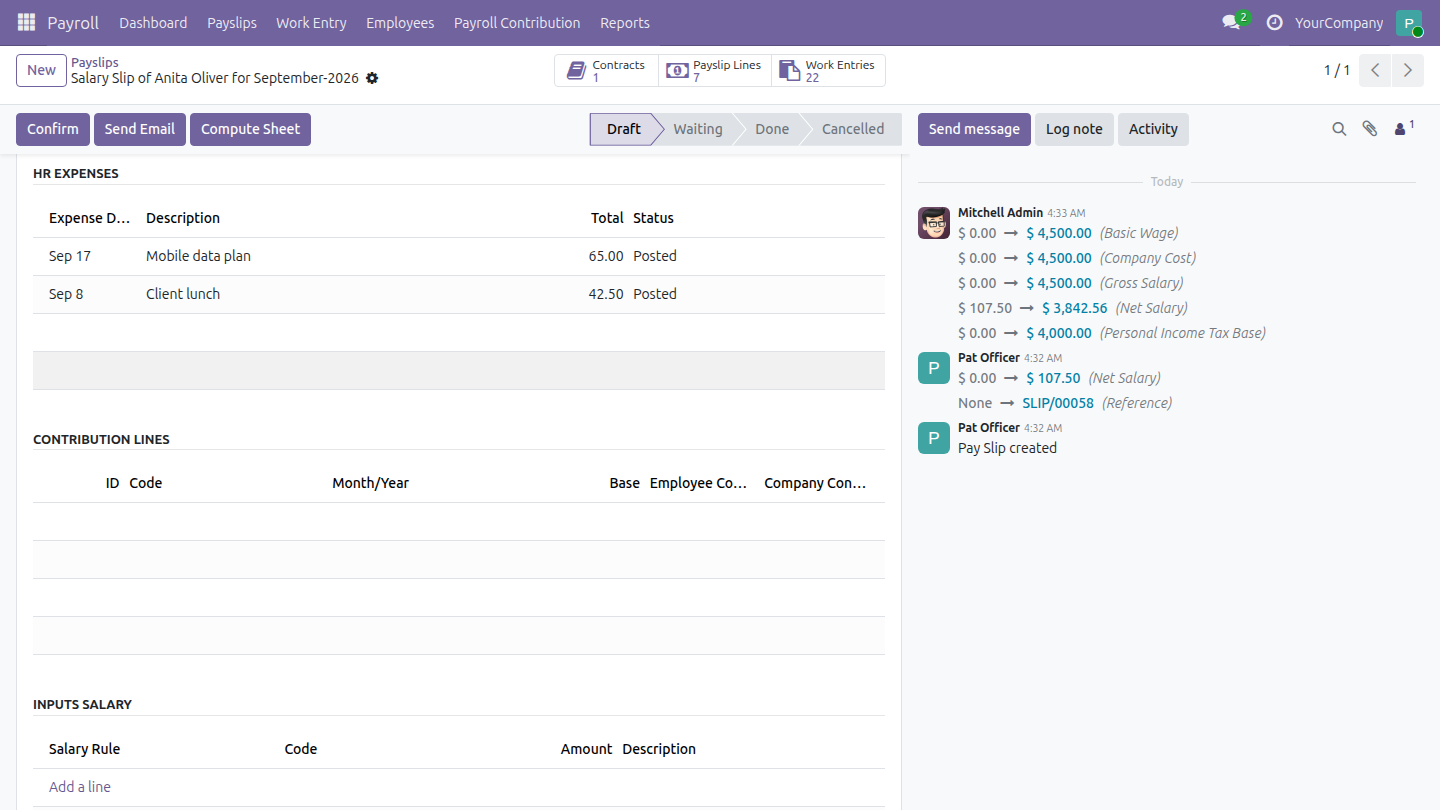Open Contracts smart button
This screenshot has height=810, width=1440.
606,71
